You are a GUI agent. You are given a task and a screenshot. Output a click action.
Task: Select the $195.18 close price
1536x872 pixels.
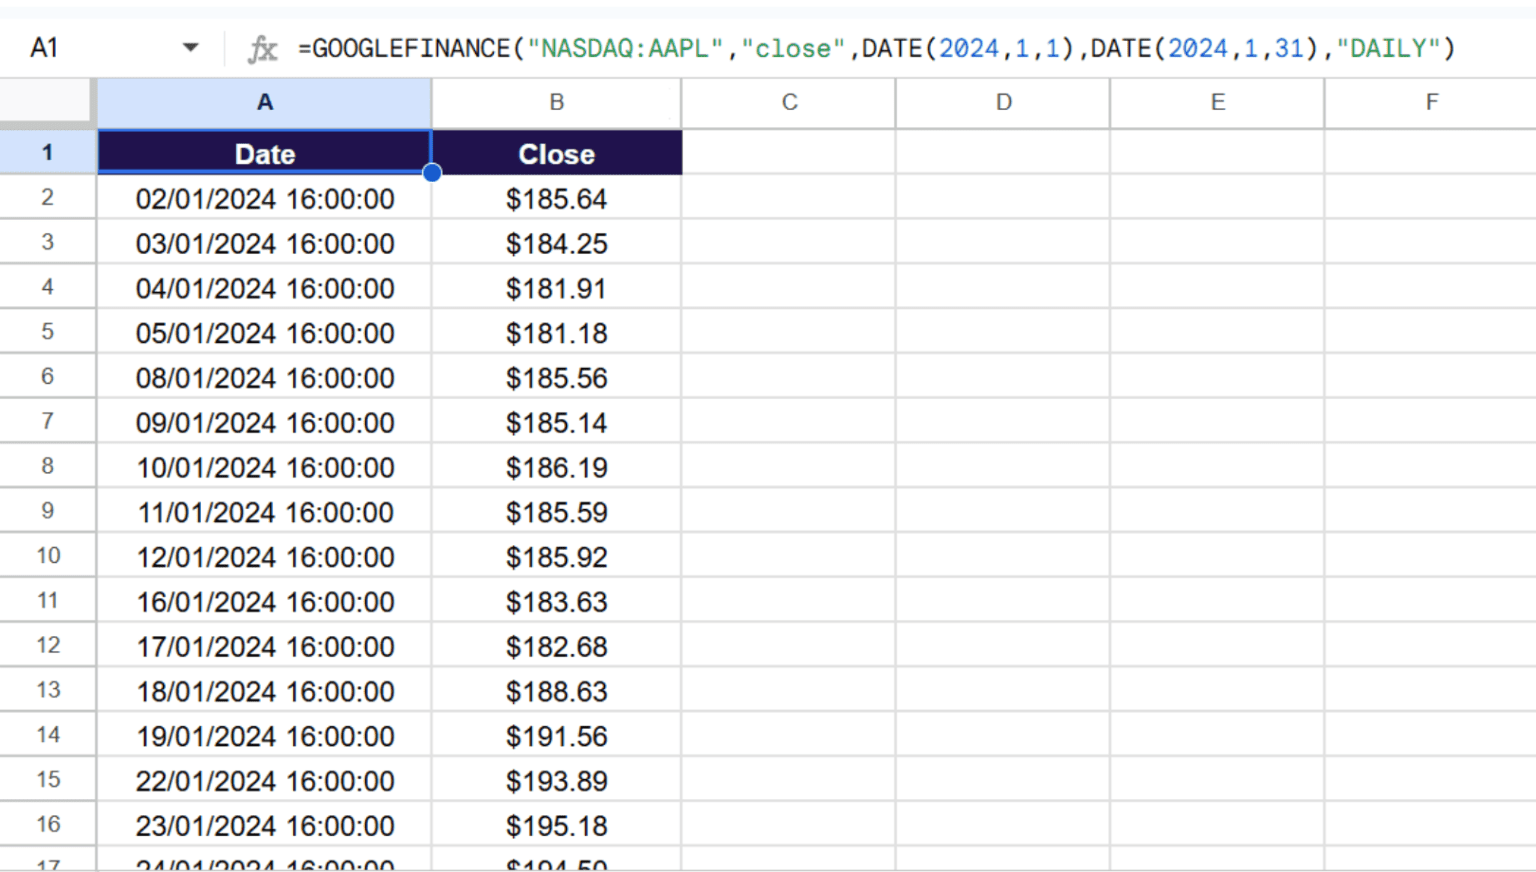[556, 825]
